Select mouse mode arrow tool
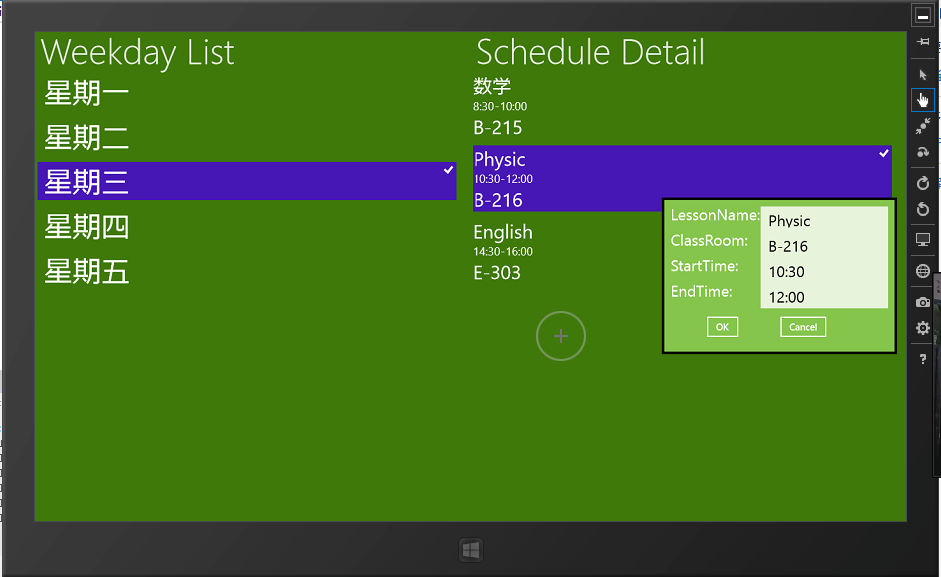 922,75
